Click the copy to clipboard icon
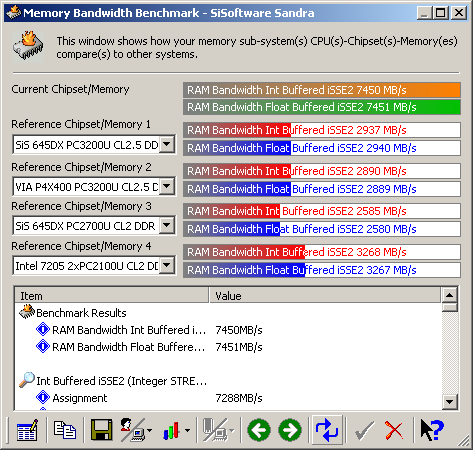 click(x=65, y=430)
